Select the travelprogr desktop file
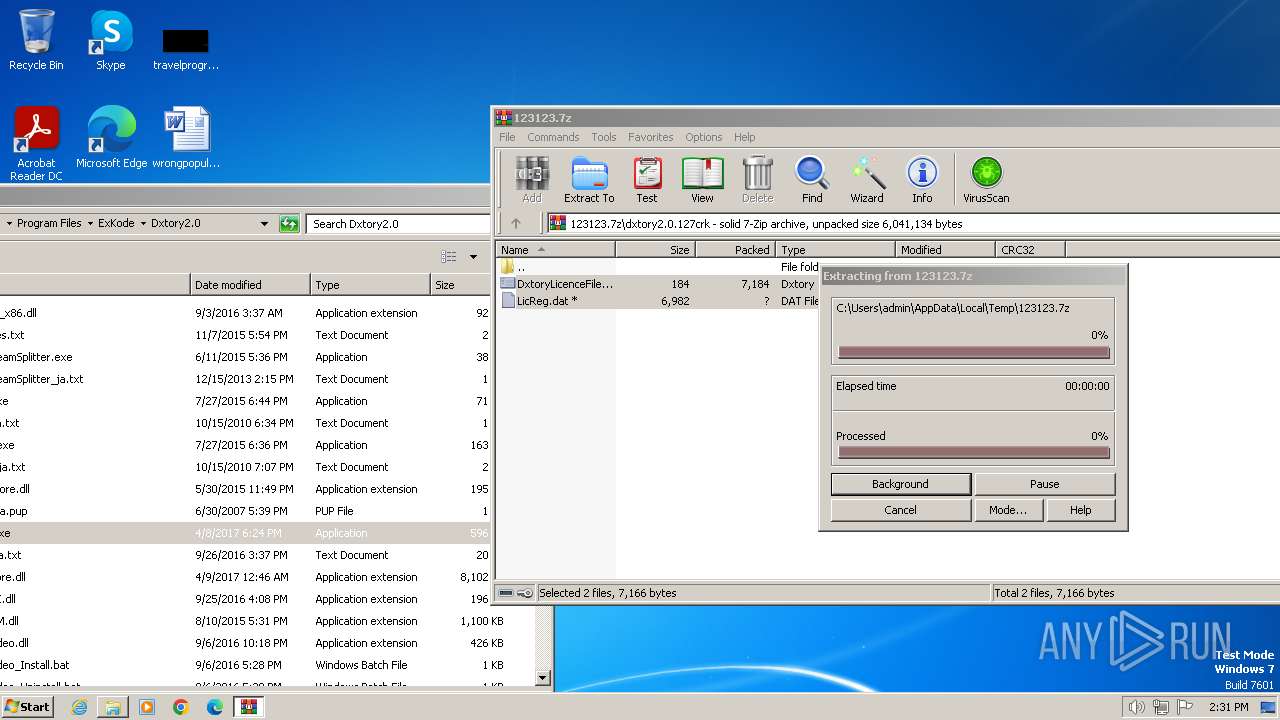 point(186,48)
